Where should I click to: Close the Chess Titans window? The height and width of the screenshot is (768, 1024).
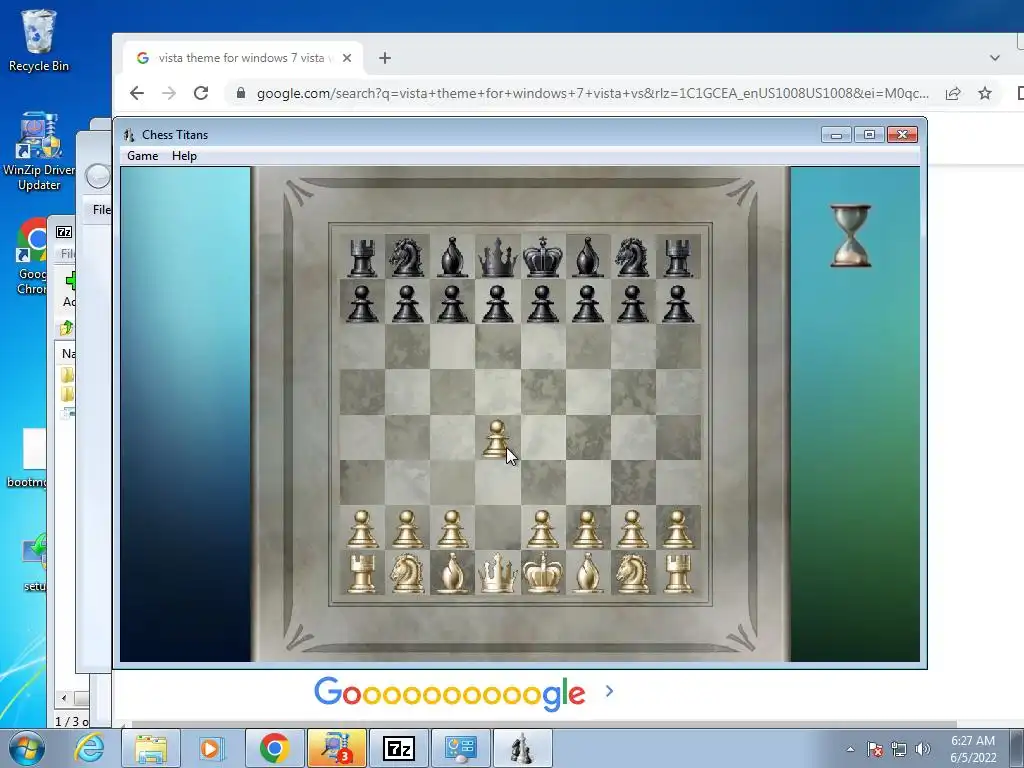tap(902, 135)
